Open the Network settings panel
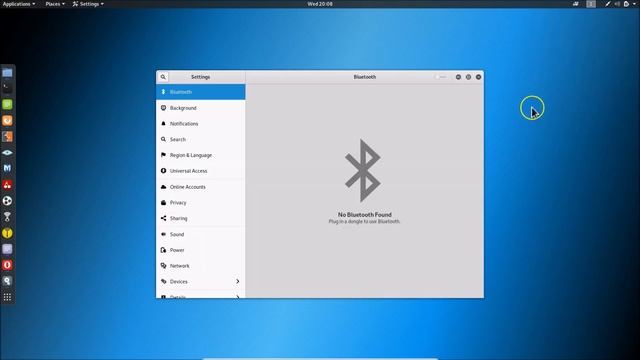640x360 pixels. (x=200, y=266)
